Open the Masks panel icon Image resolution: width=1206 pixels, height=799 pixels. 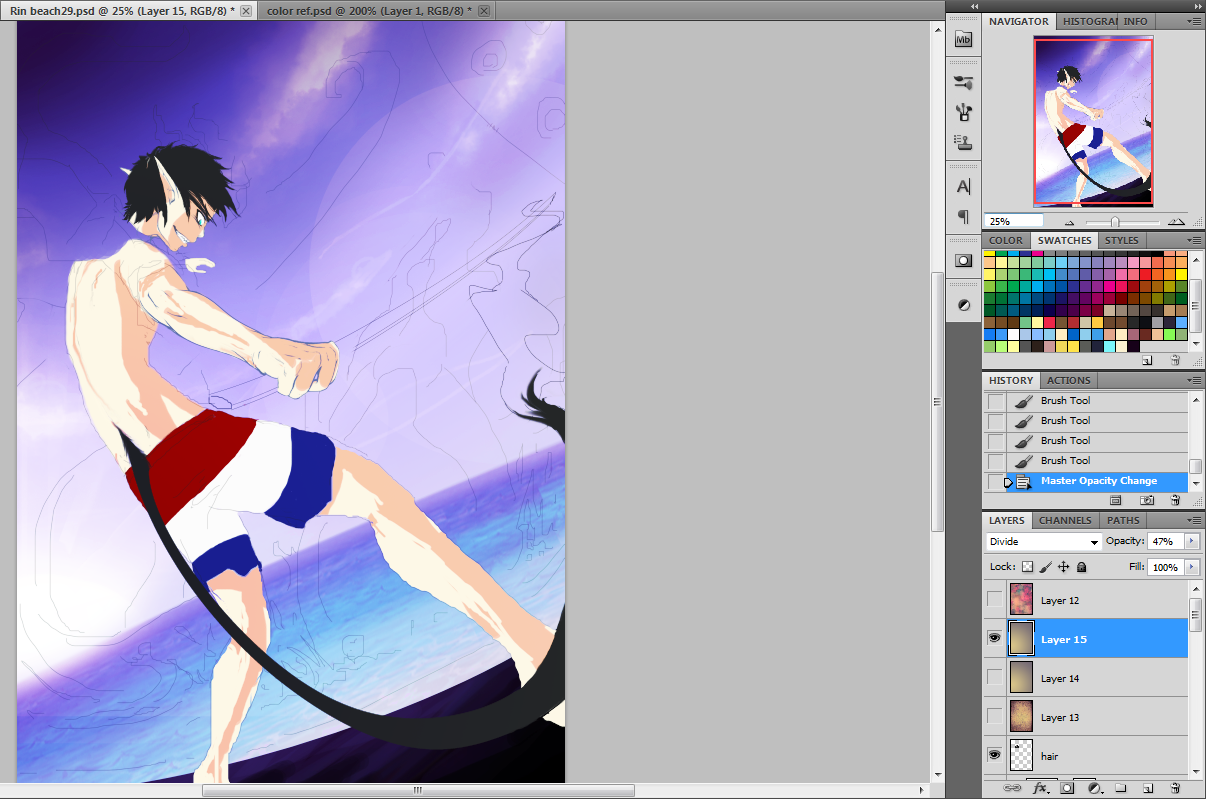coord(963,260)
